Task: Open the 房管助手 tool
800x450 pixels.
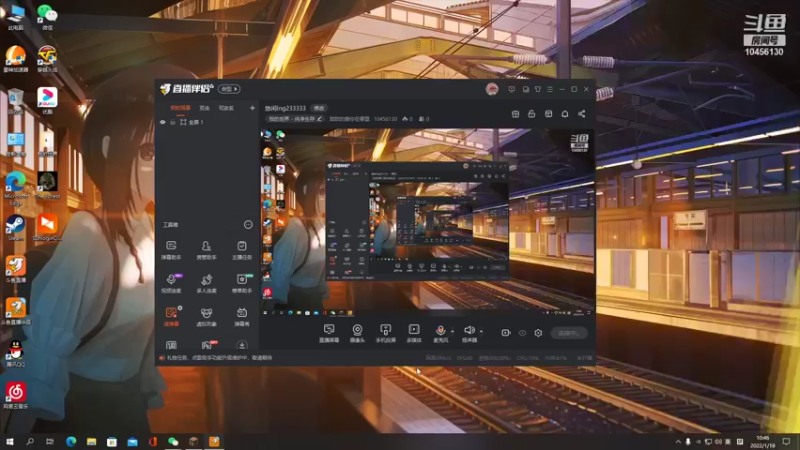Action: (206, 250)
